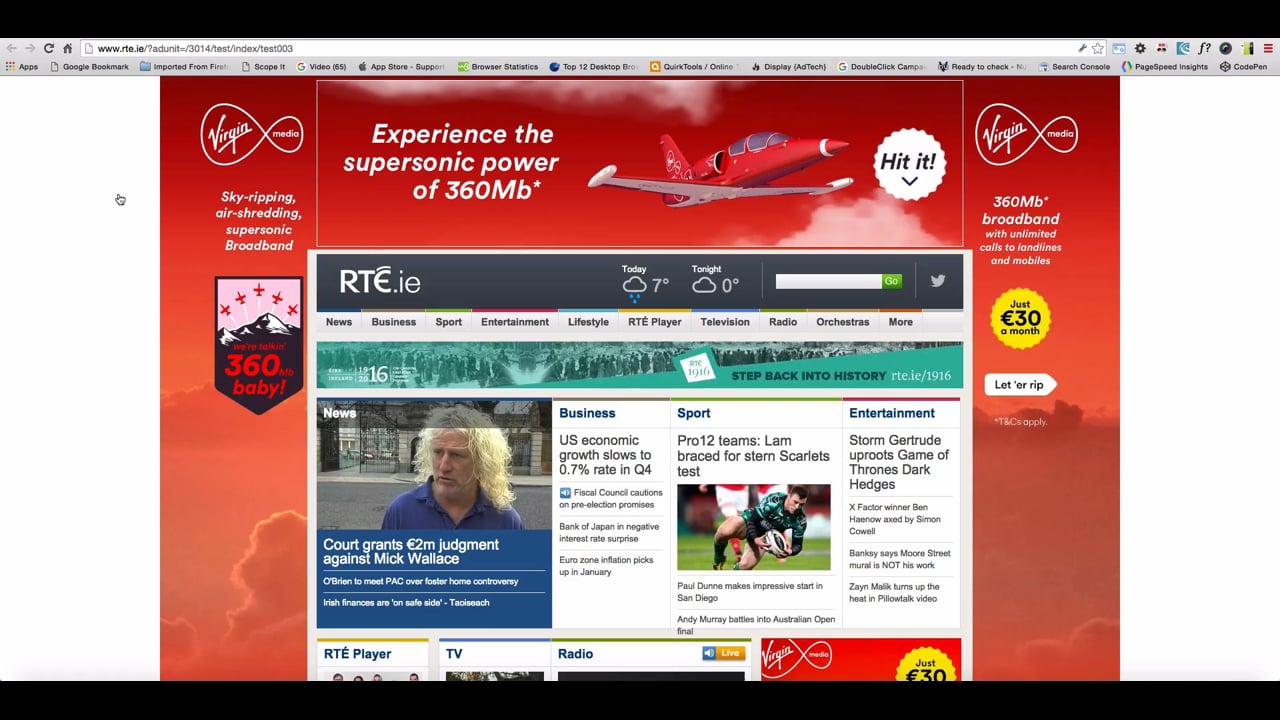Open US economic growth slows headline
1280x720 pixels.
(605, 455)
